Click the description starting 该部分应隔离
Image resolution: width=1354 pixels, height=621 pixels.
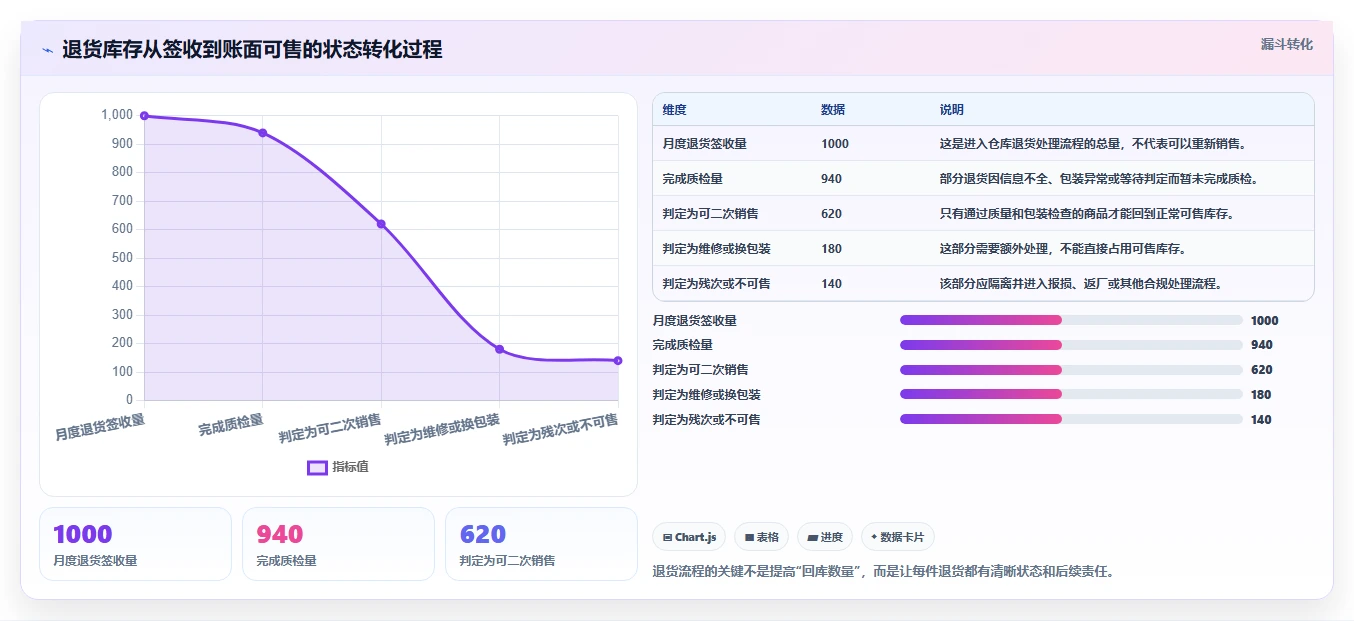1081,284
